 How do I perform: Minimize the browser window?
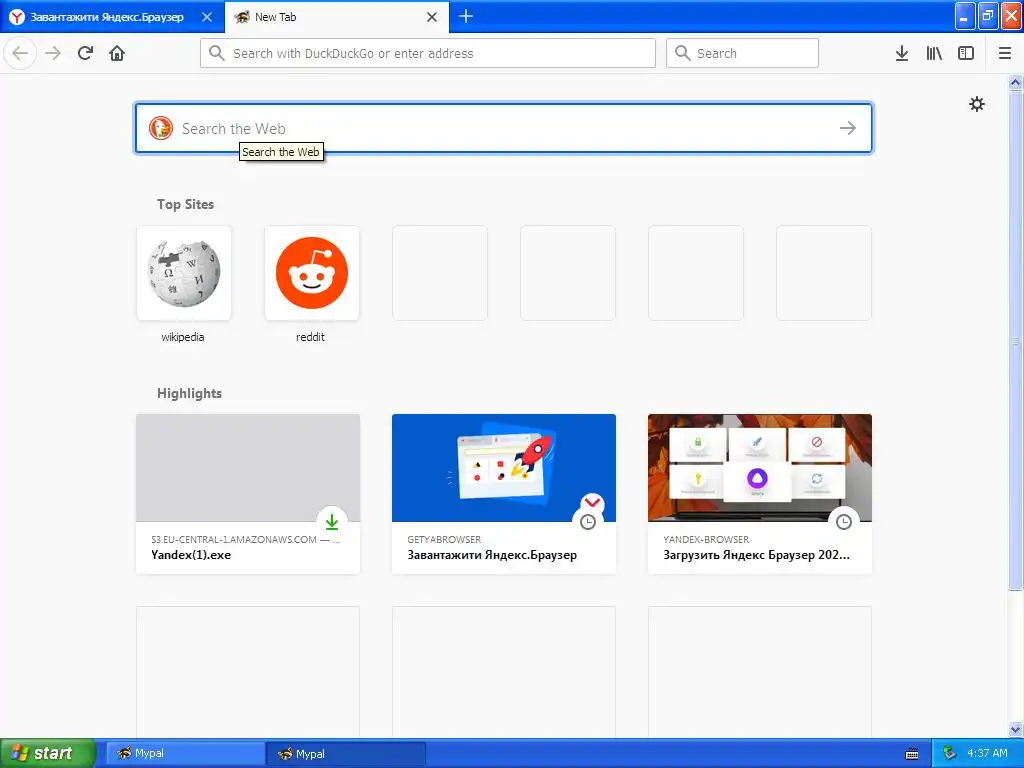(x=965, y=16)
